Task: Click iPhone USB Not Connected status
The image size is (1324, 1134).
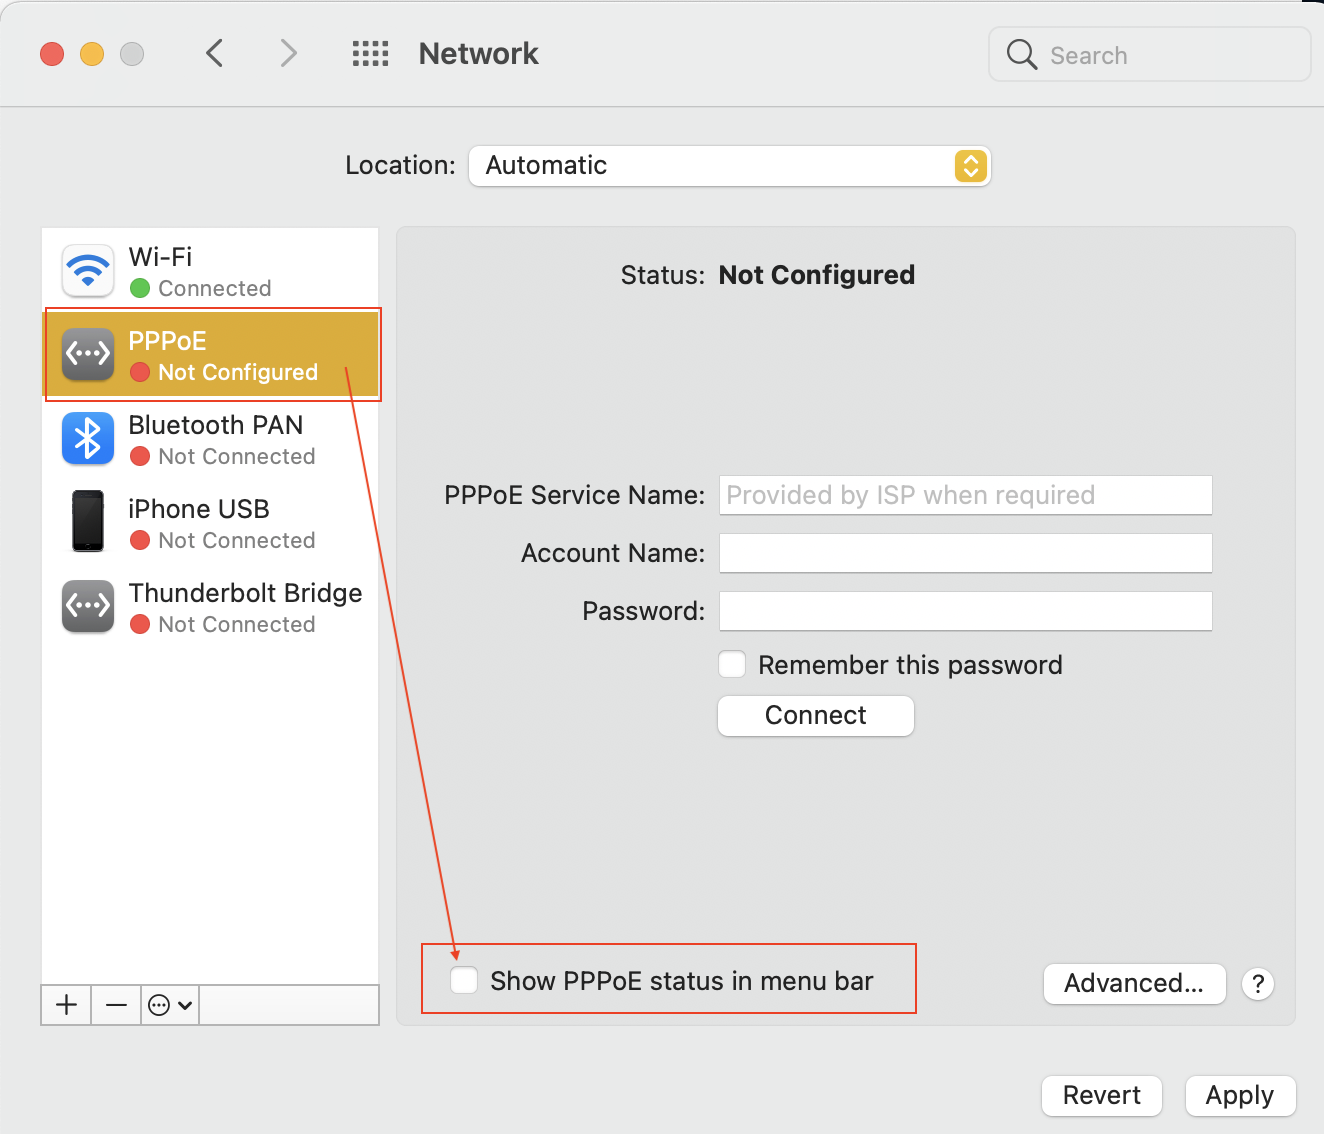Action: (237, 540)
